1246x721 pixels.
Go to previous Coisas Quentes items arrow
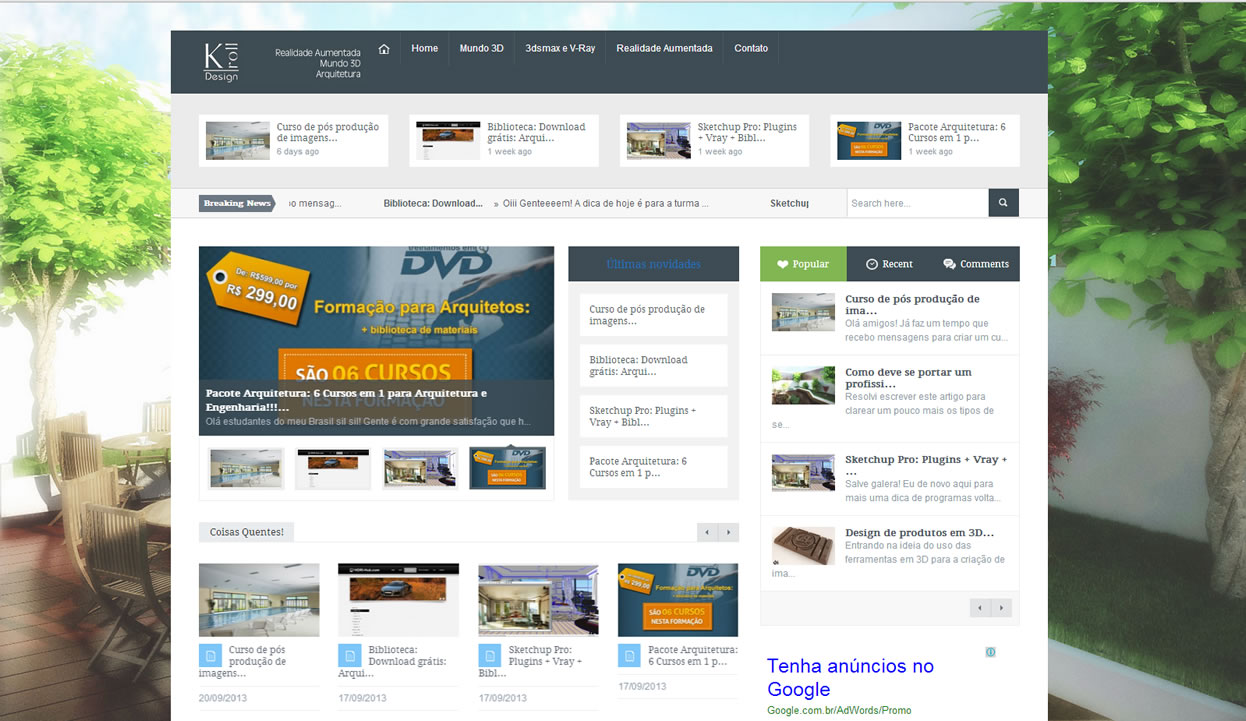point(707,532)
